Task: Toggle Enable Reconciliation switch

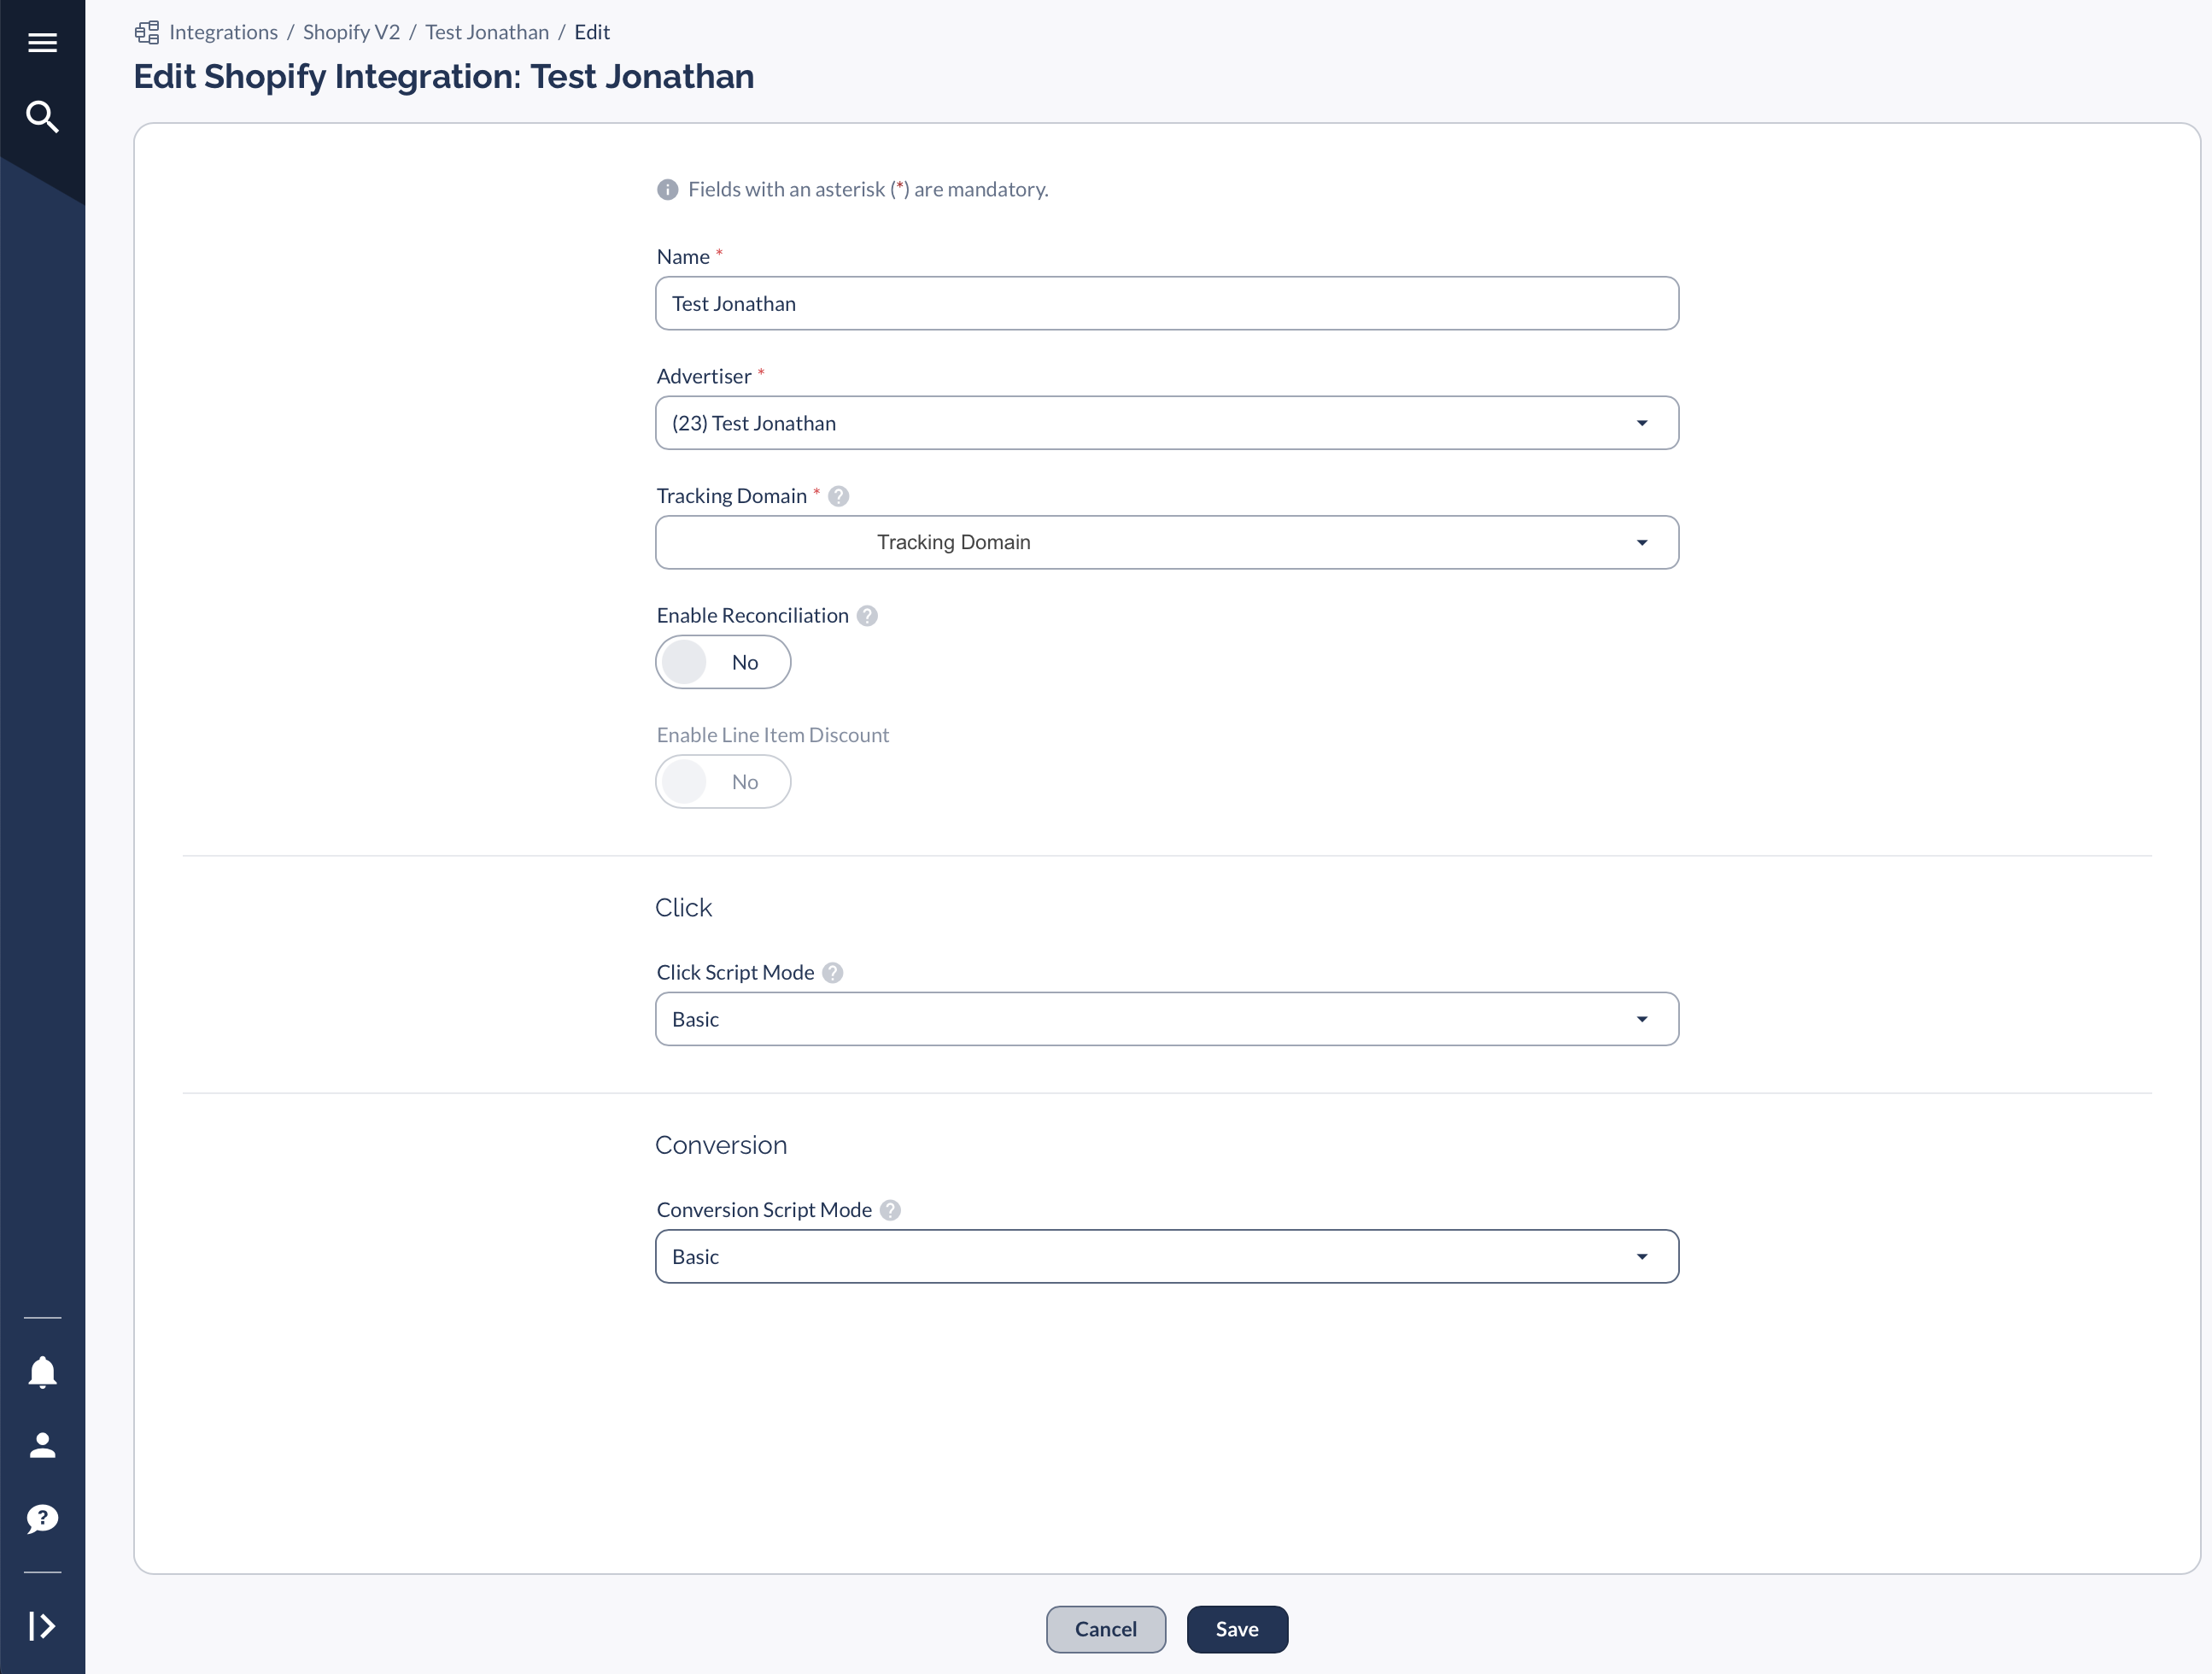Action: pos(723,662)
